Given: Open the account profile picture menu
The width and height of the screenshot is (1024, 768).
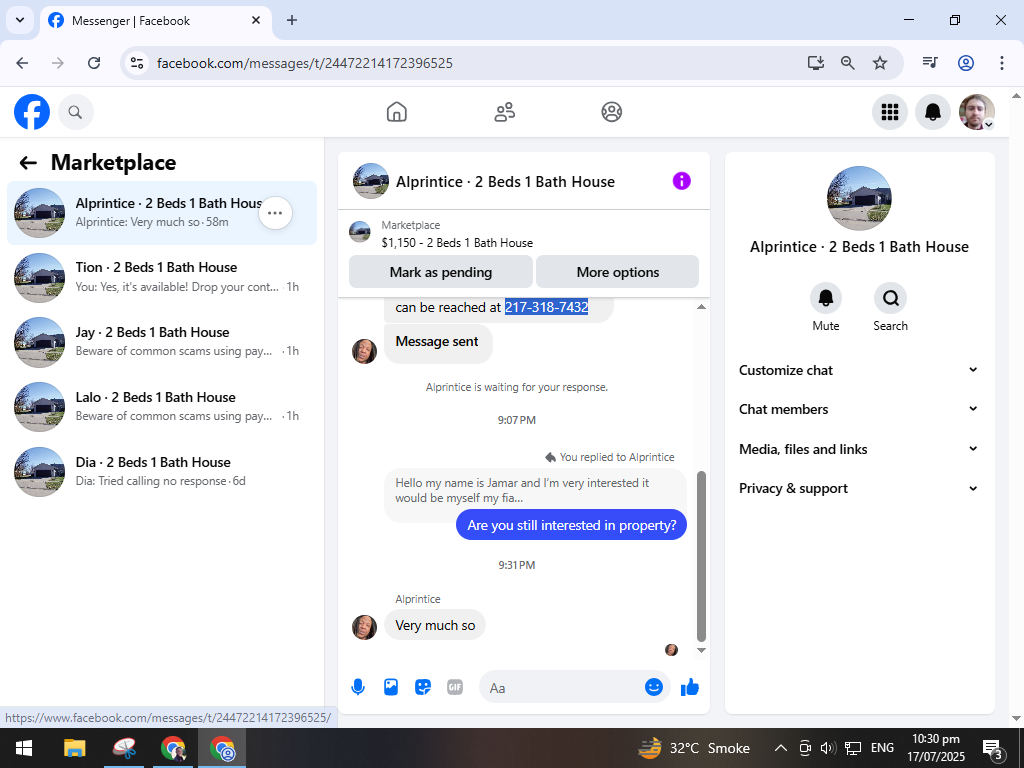Looking at the screenshot, I should 976,112.
